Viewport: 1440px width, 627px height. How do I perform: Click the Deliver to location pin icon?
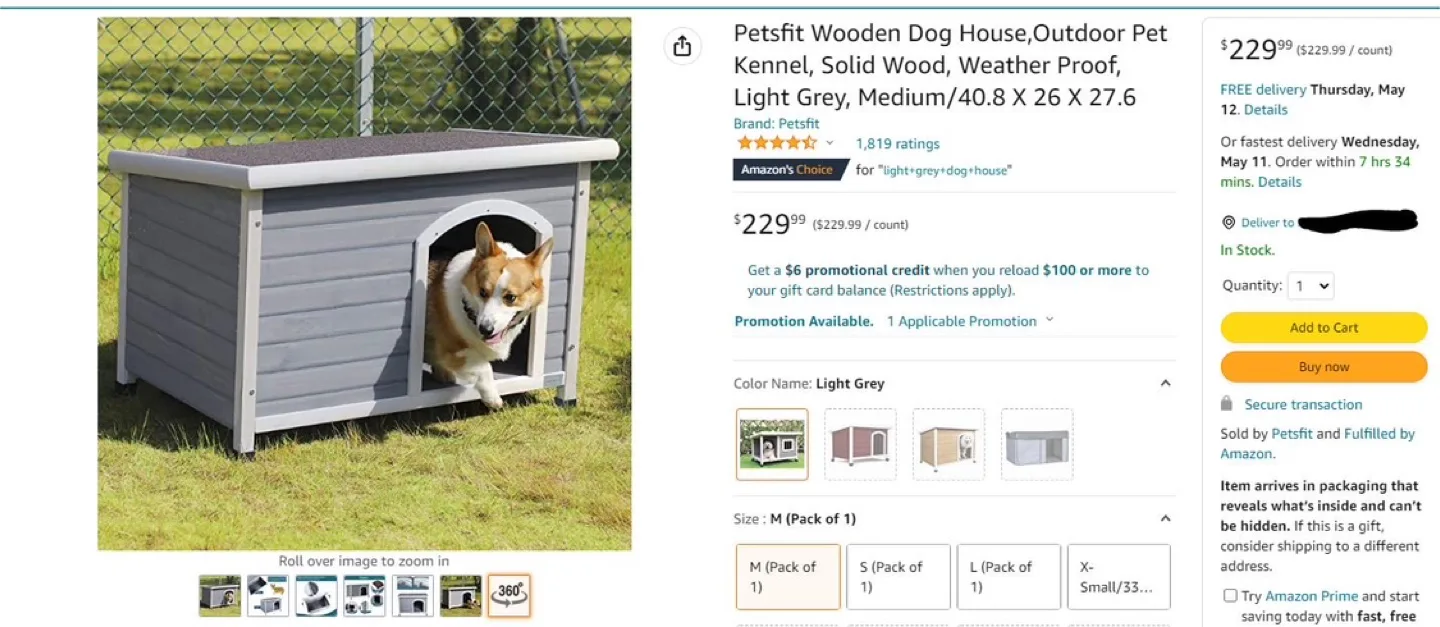coord(1227,222)
